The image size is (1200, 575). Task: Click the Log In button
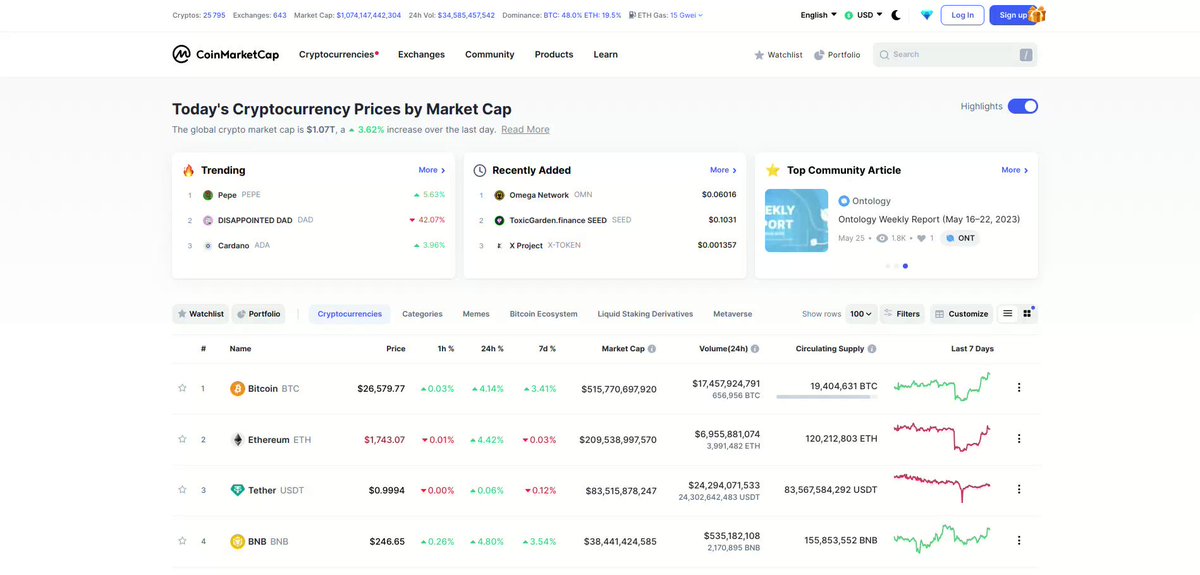[x=962, y=15]
